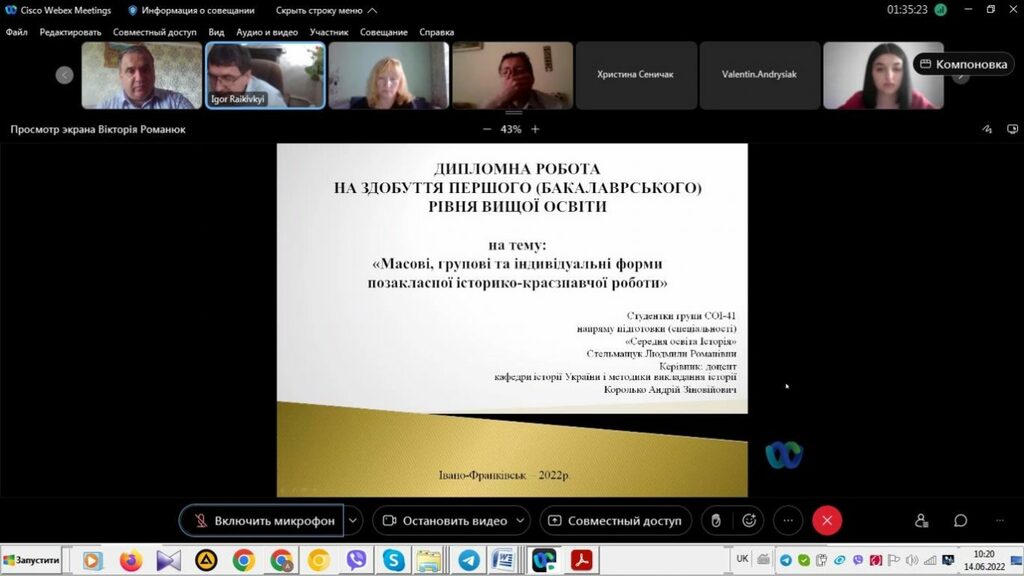Click the raise hand gesture icon

coord(714,520)
